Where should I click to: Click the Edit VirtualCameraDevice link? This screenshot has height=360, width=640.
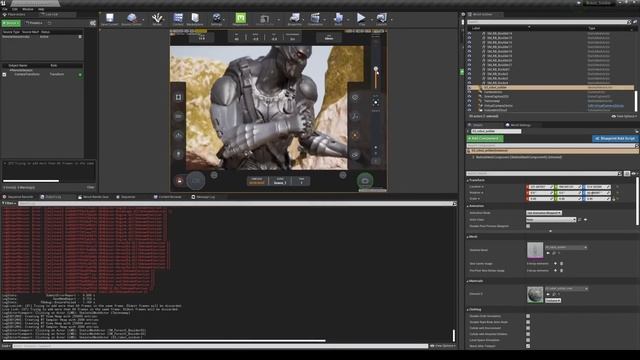(x=606, y=106)
